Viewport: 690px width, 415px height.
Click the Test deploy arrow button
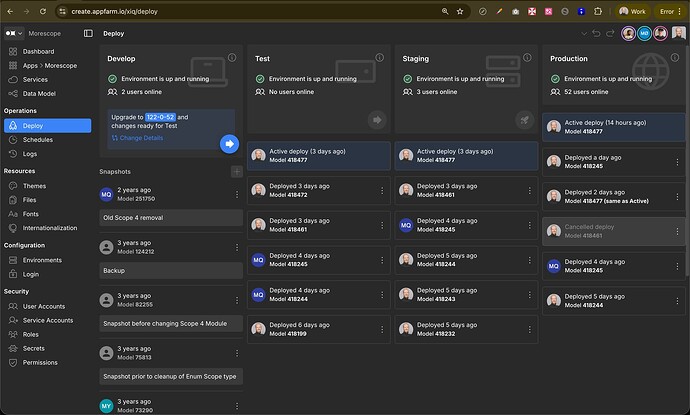(377, 120)
